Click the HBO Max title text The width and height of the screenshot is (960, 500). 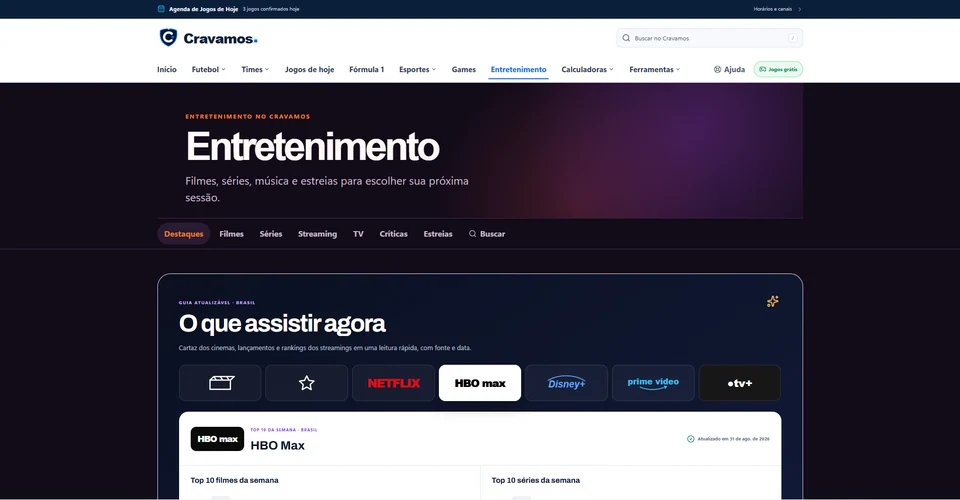277,446
